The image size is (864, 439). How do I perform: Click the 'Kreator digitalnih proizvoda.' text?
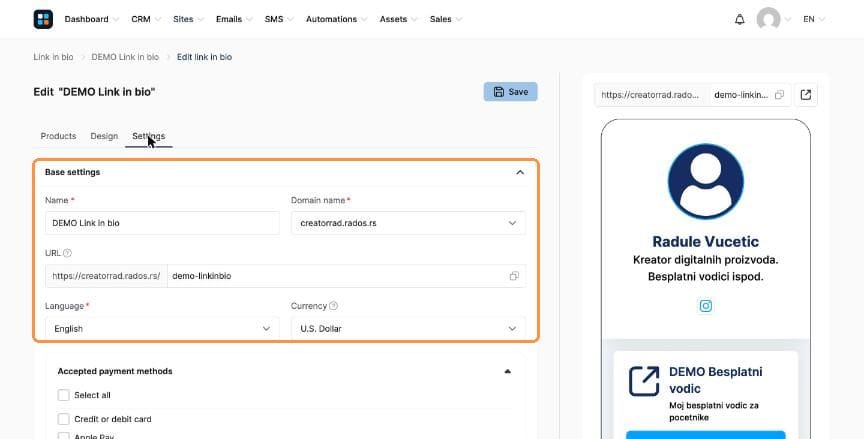(x=705, y=259)
